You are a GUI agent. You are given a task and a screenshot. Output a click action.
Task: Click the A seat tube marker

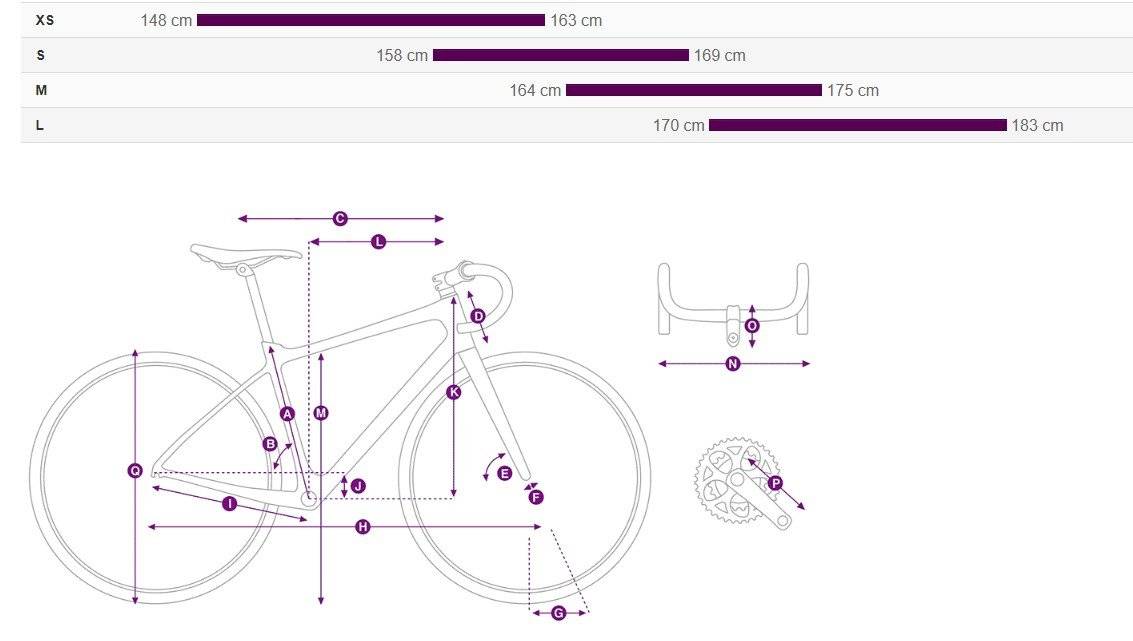click(x=288, y=414)
